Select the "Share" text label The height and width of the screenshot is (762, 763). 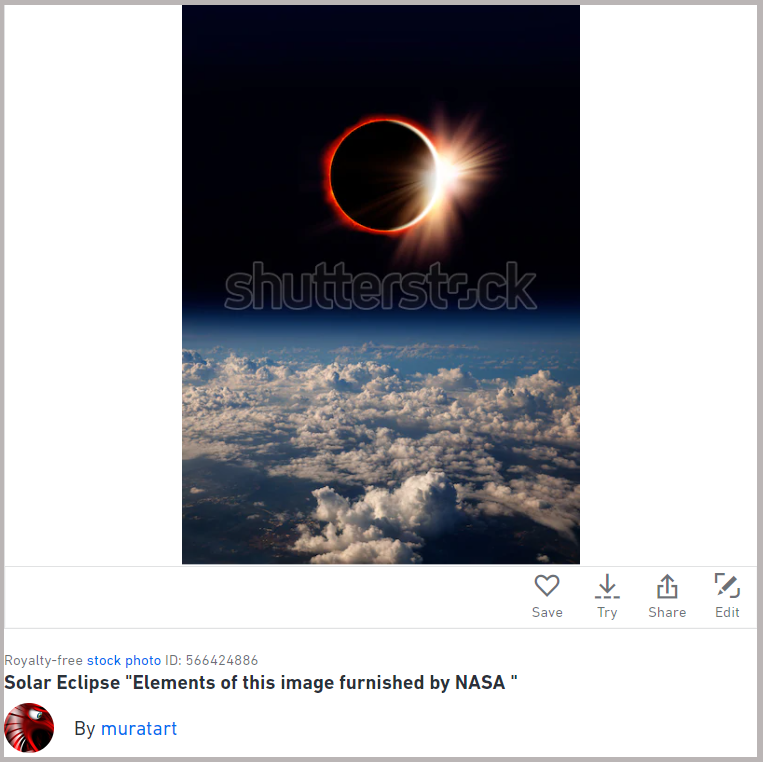667,612
